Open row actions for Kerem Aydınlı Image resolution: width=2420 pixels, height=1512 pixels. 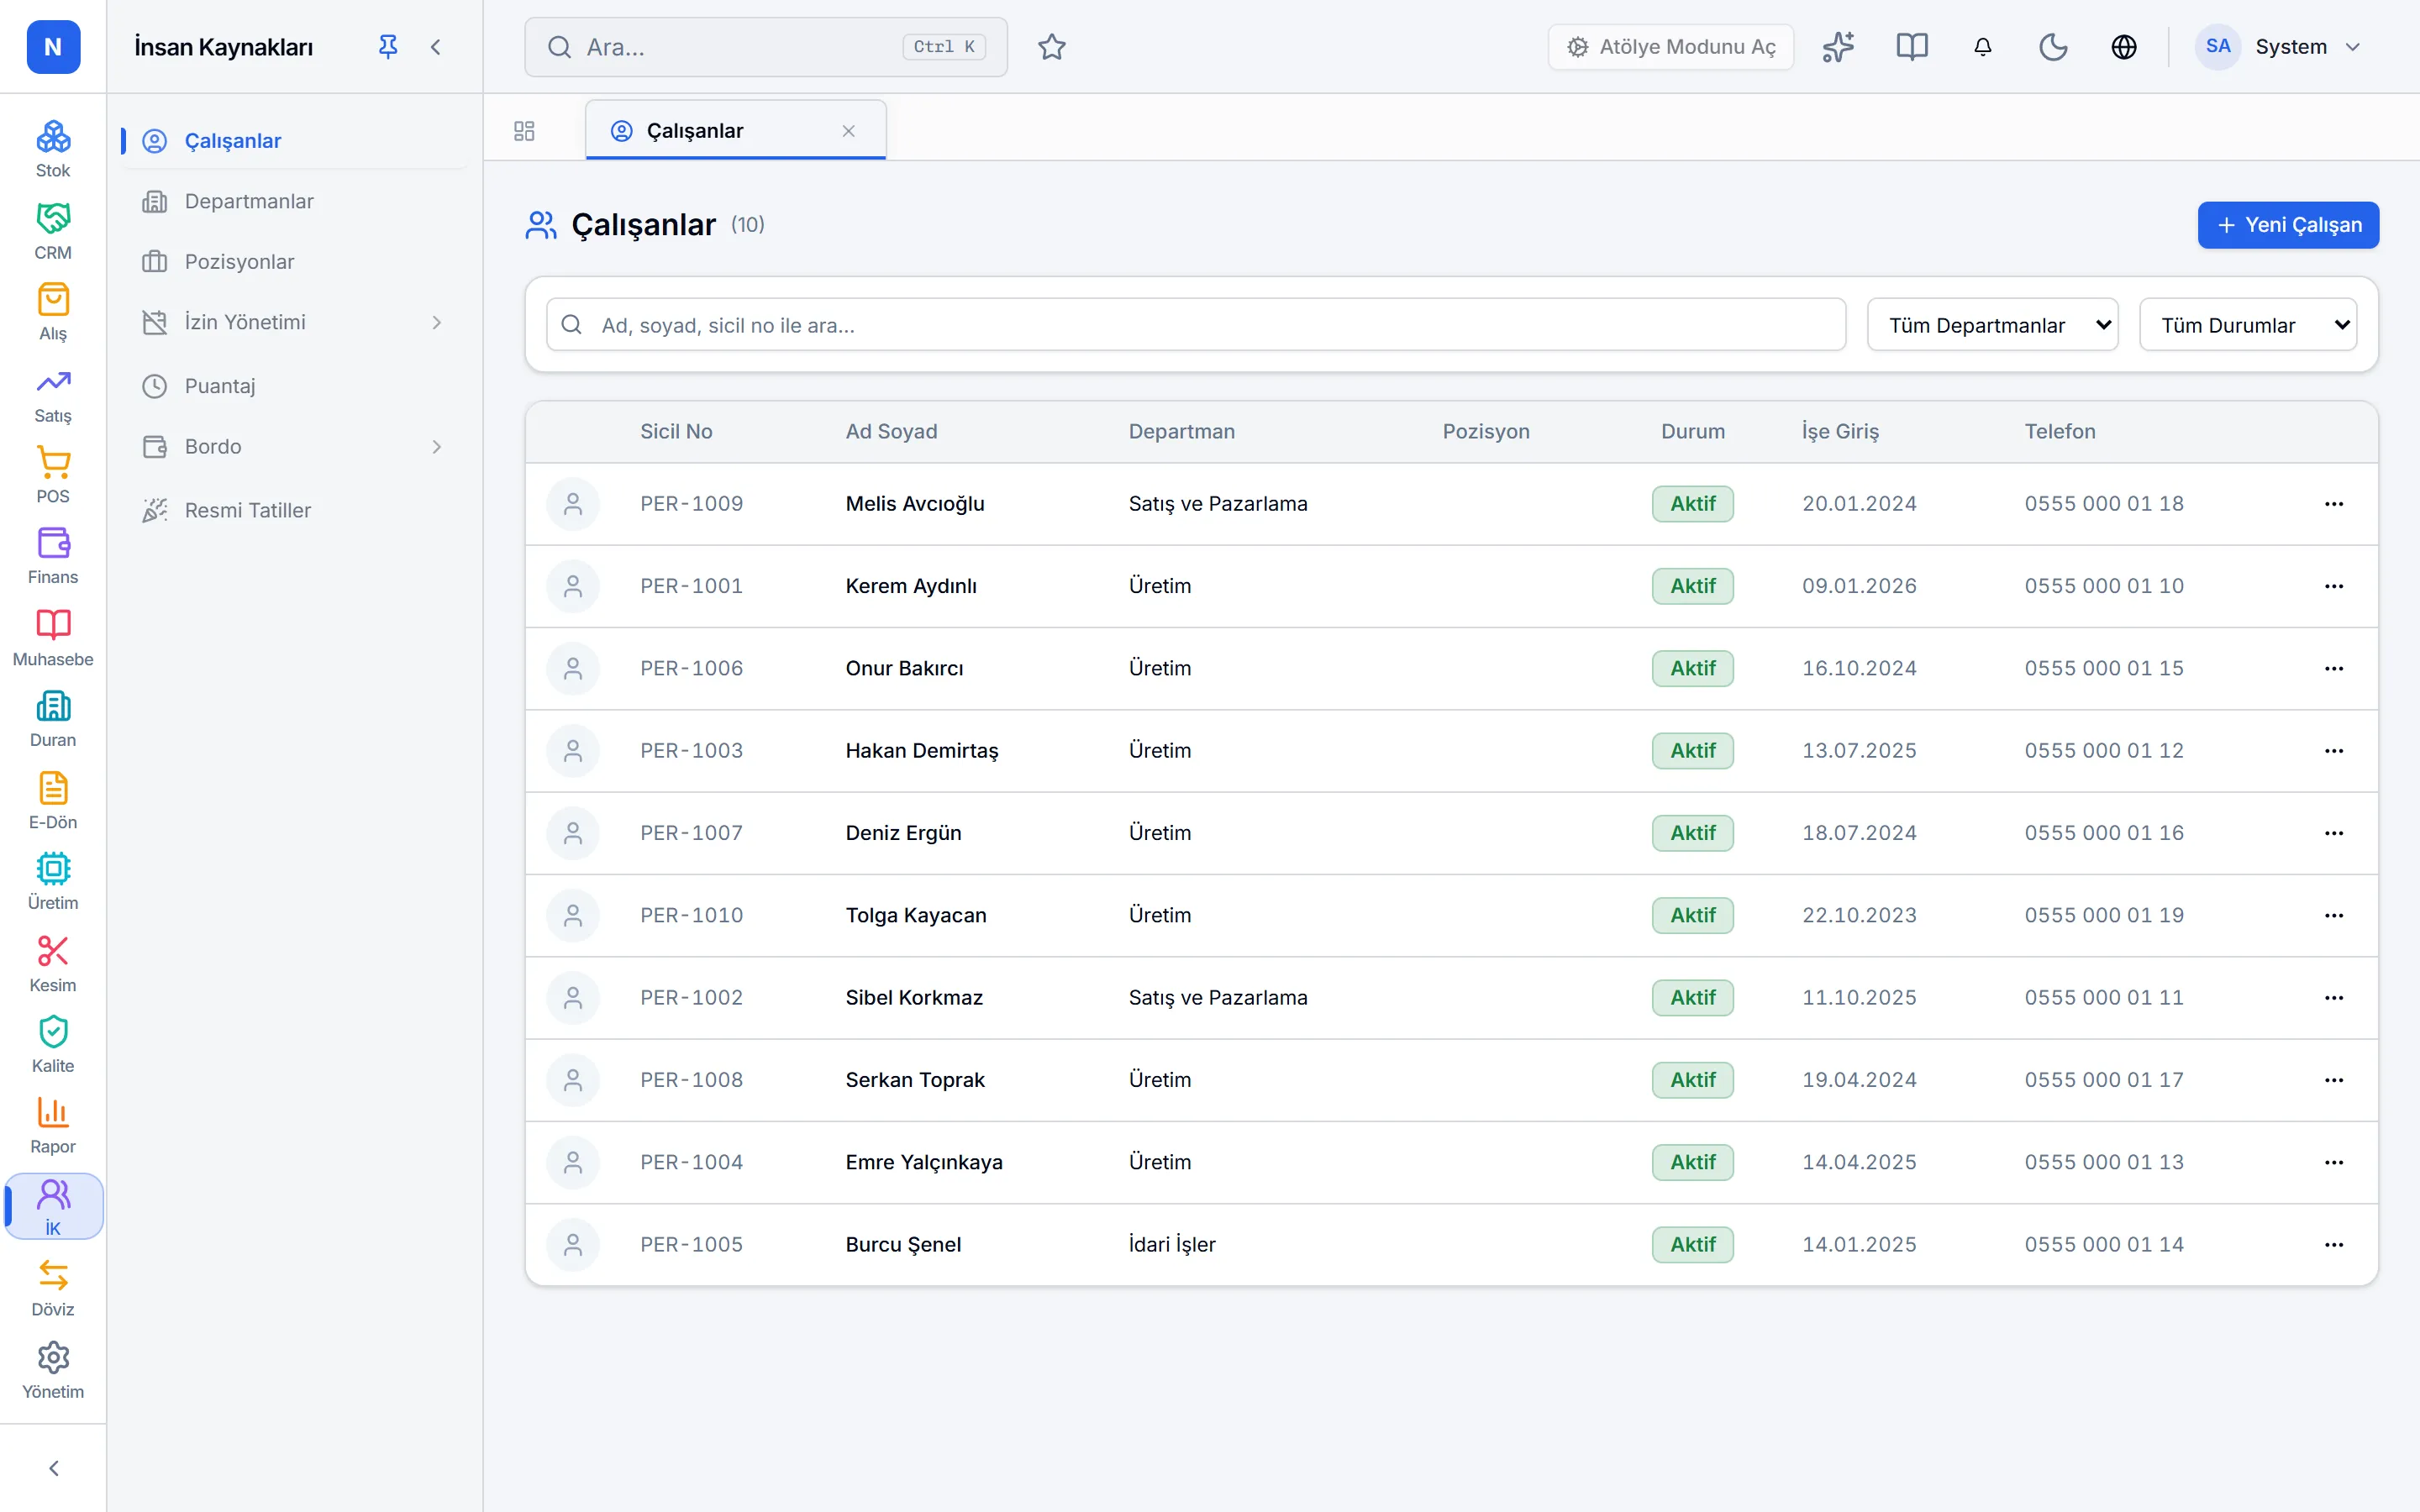tap(2333, 586)
